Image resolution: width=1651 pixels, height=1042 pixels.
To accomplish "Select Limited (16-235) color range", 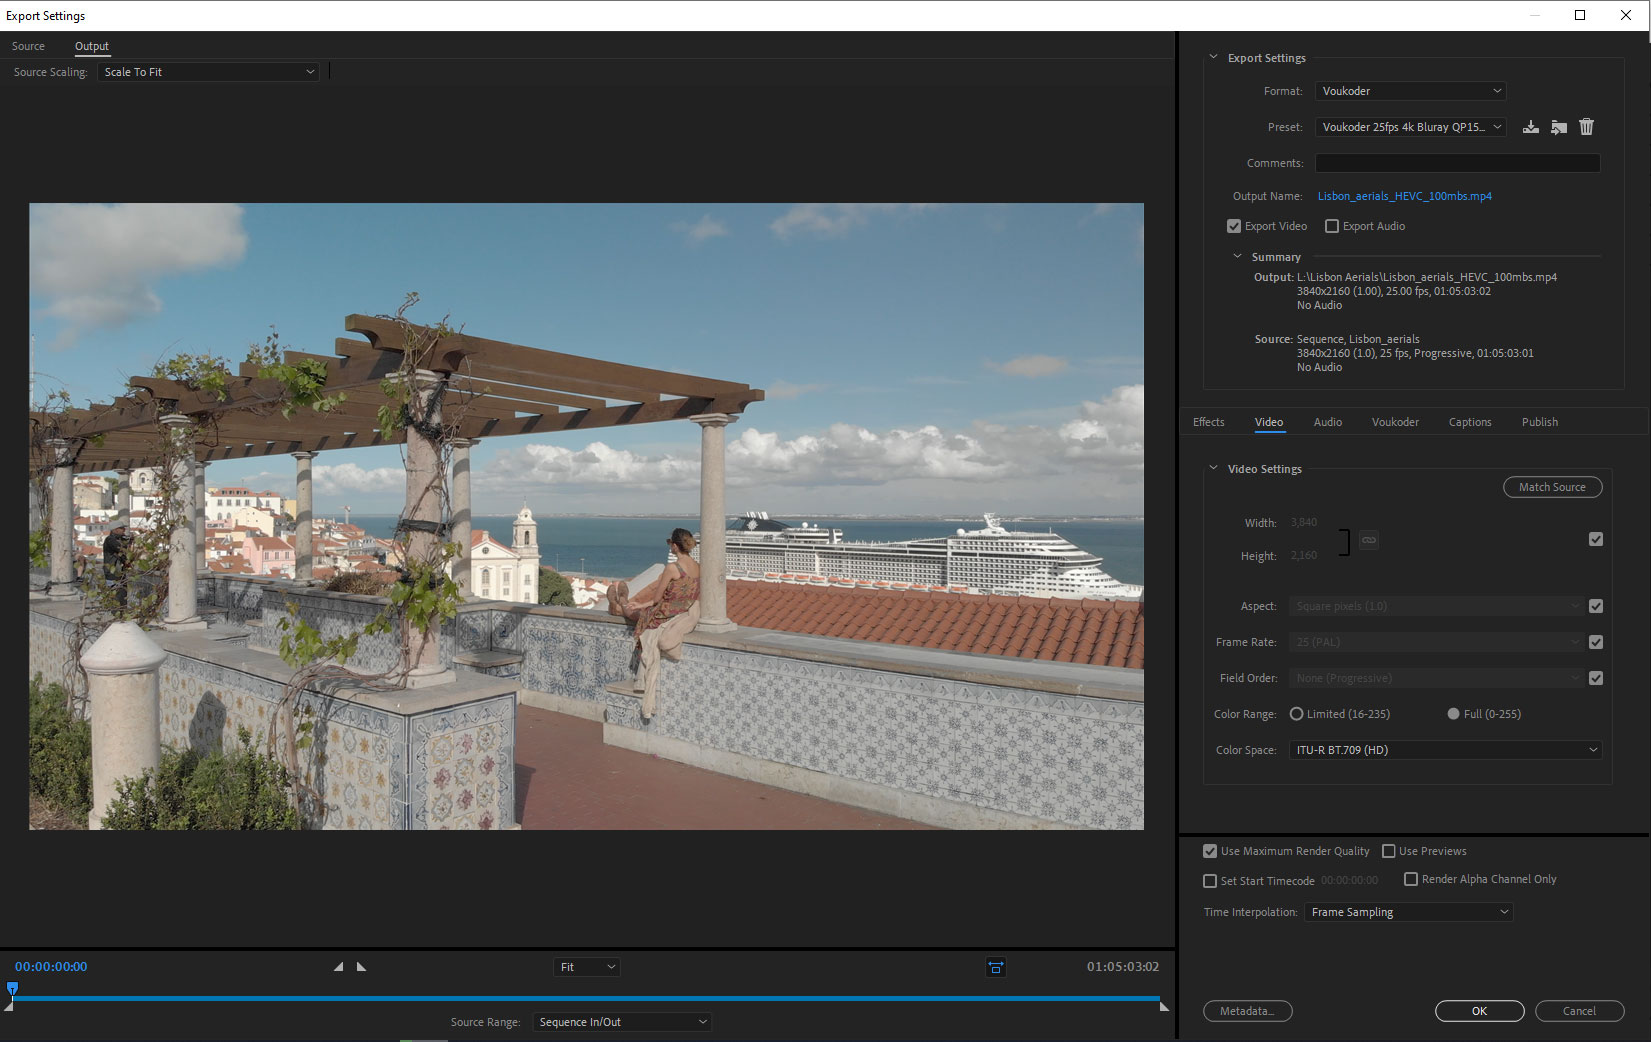I will [1297, 714].
